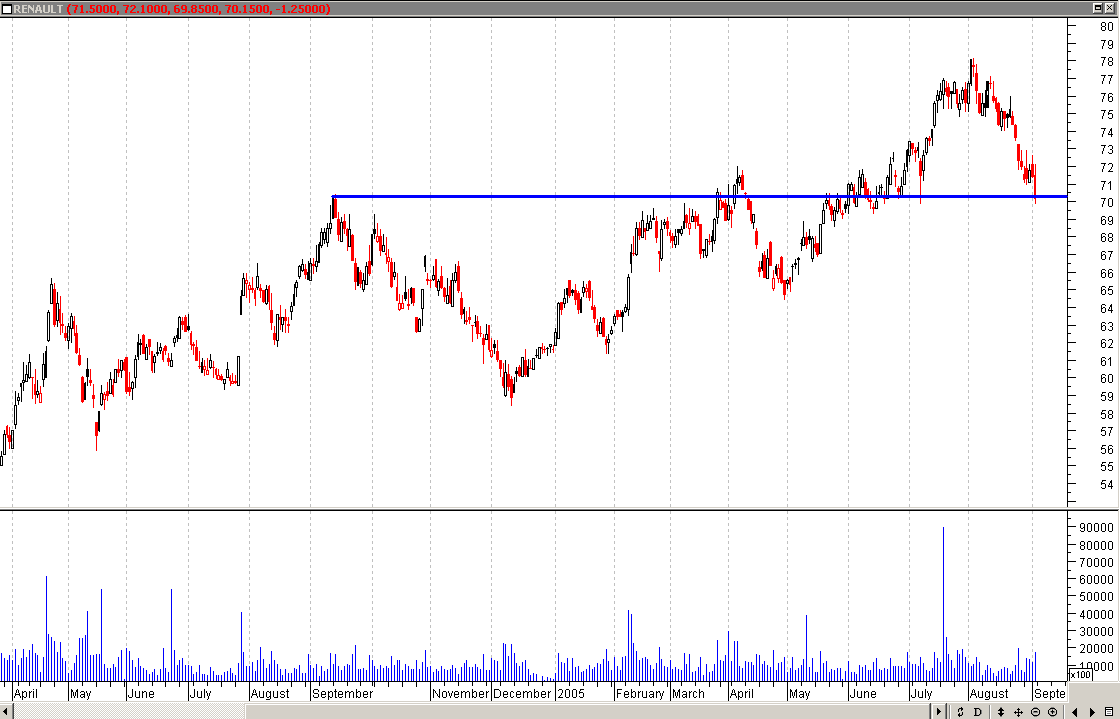Click the refresh cycle-arrows icon
This screenshot has height=719, width=1120.
960,712
